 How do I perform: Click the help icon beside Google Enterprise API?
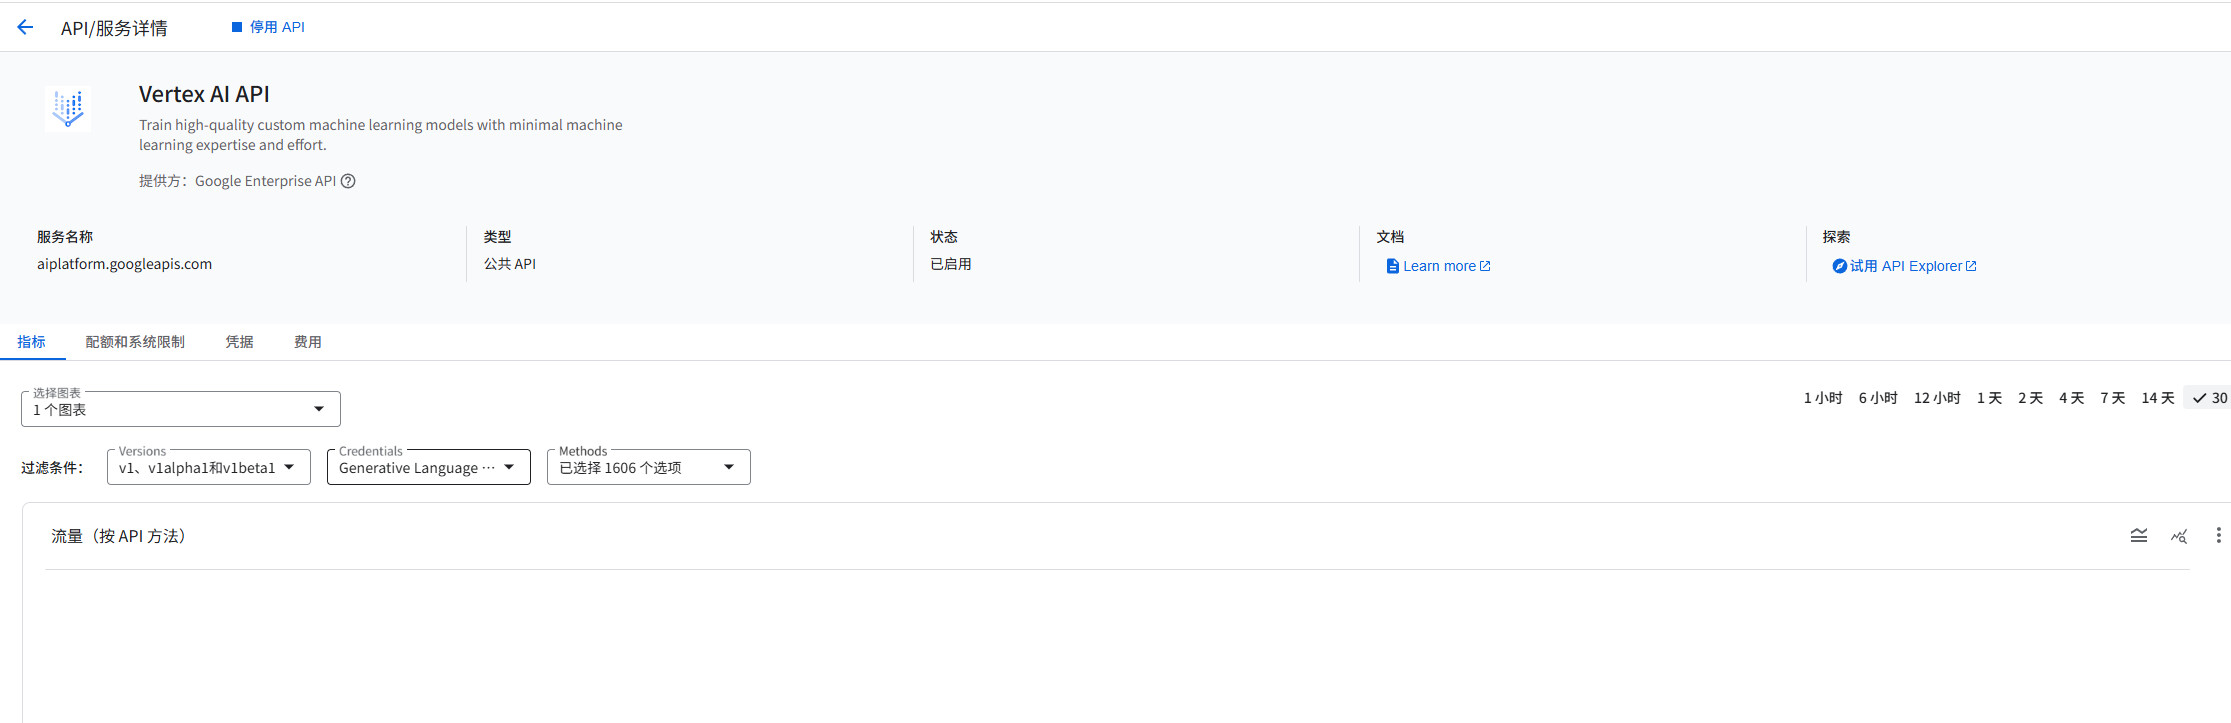point(348,181)
